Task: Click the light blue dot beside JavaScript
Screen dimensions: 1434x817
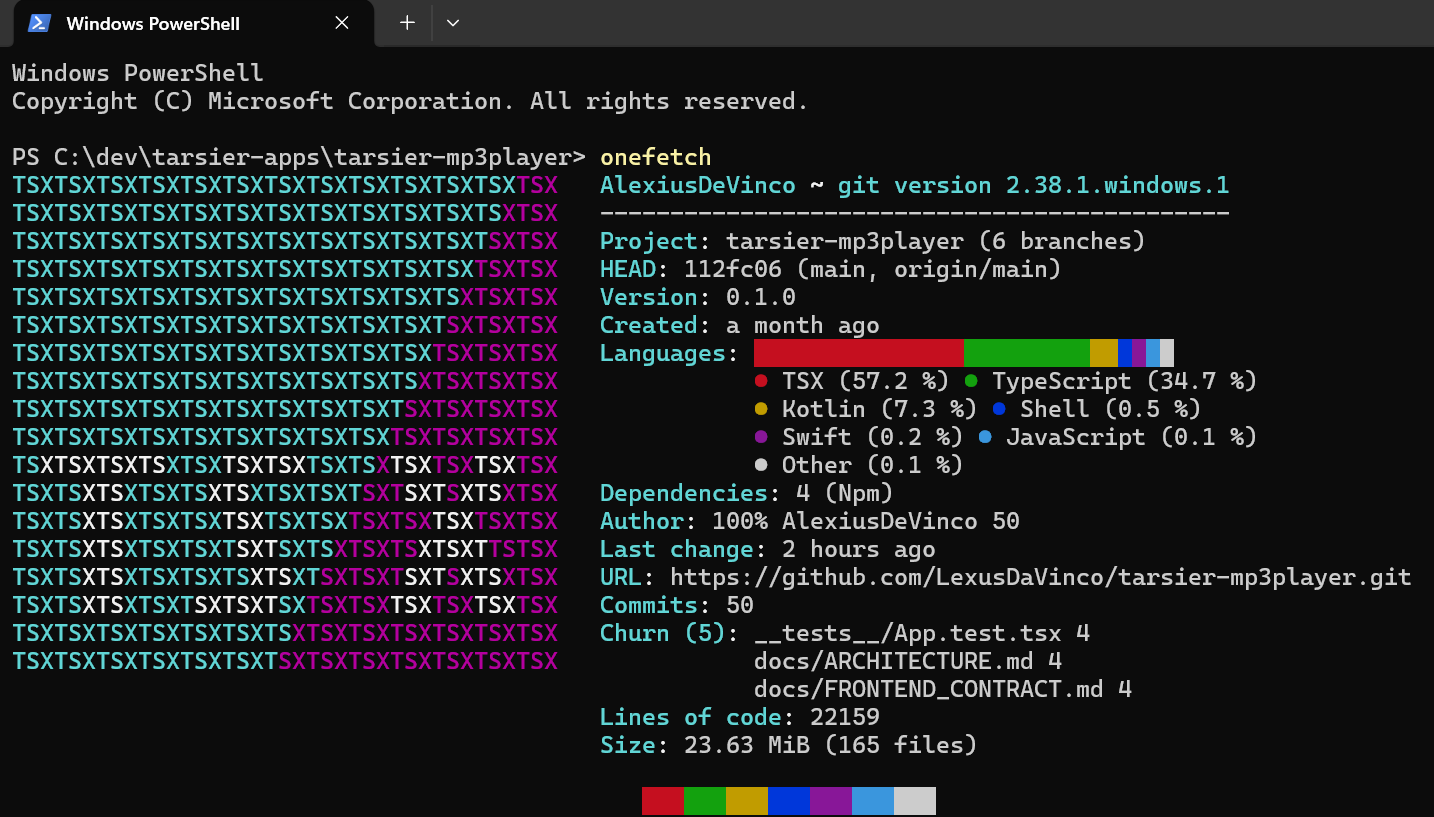Action: (985, 437)
